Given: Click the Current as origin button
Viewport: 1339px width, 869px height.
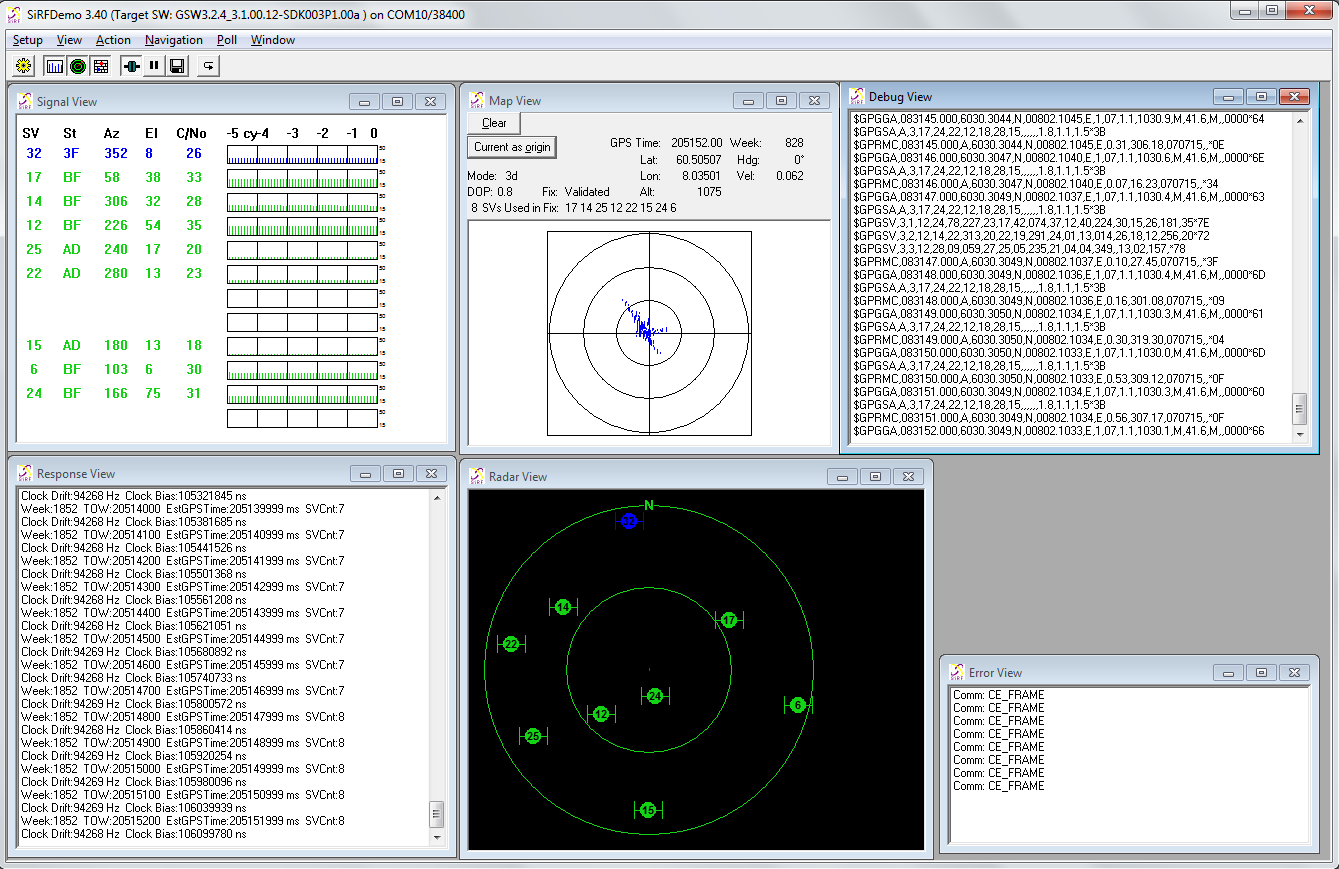Looking at the screenshot, I should (512, 147).
